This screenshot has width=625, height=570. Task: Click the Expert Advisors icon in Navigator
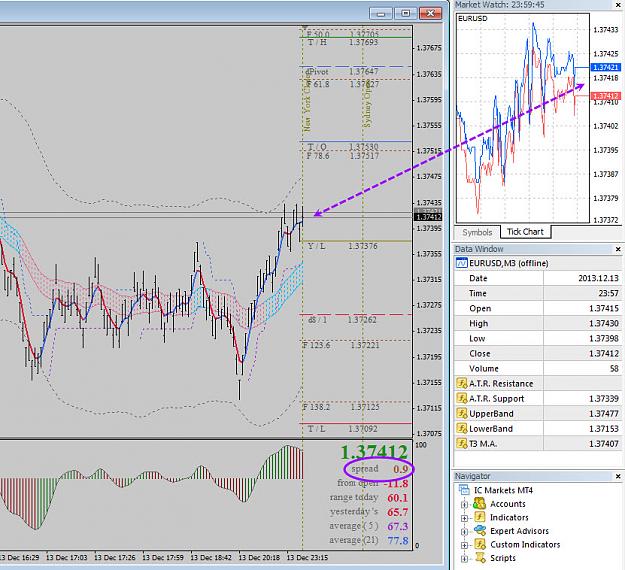[480, 531]
